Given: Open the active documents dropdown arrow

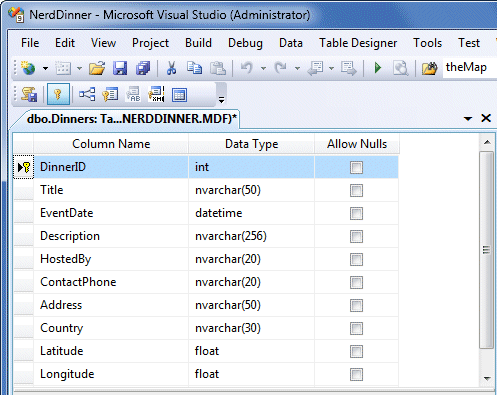Looking at the screenshot, I should pyautogui.click(x=468, y=118).
